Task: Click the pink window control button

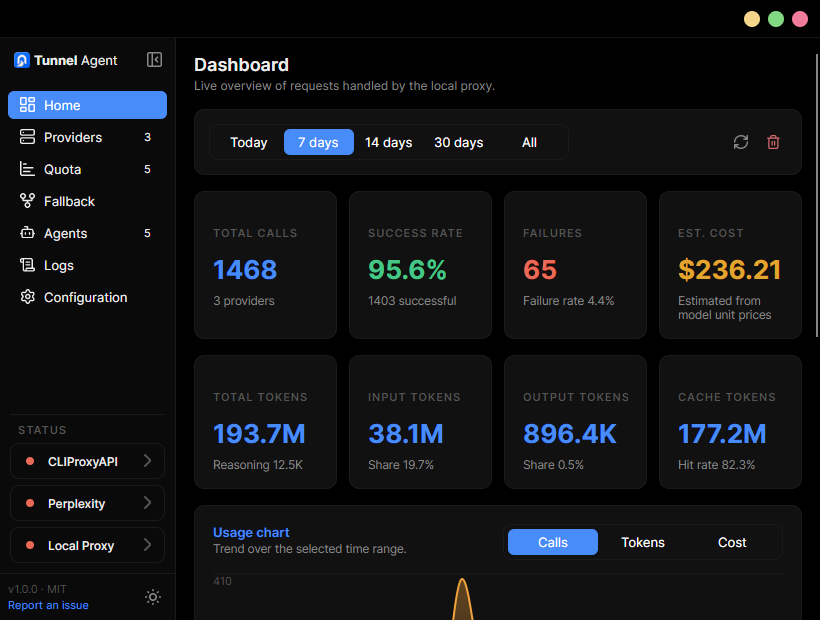Action: (800, 19)
